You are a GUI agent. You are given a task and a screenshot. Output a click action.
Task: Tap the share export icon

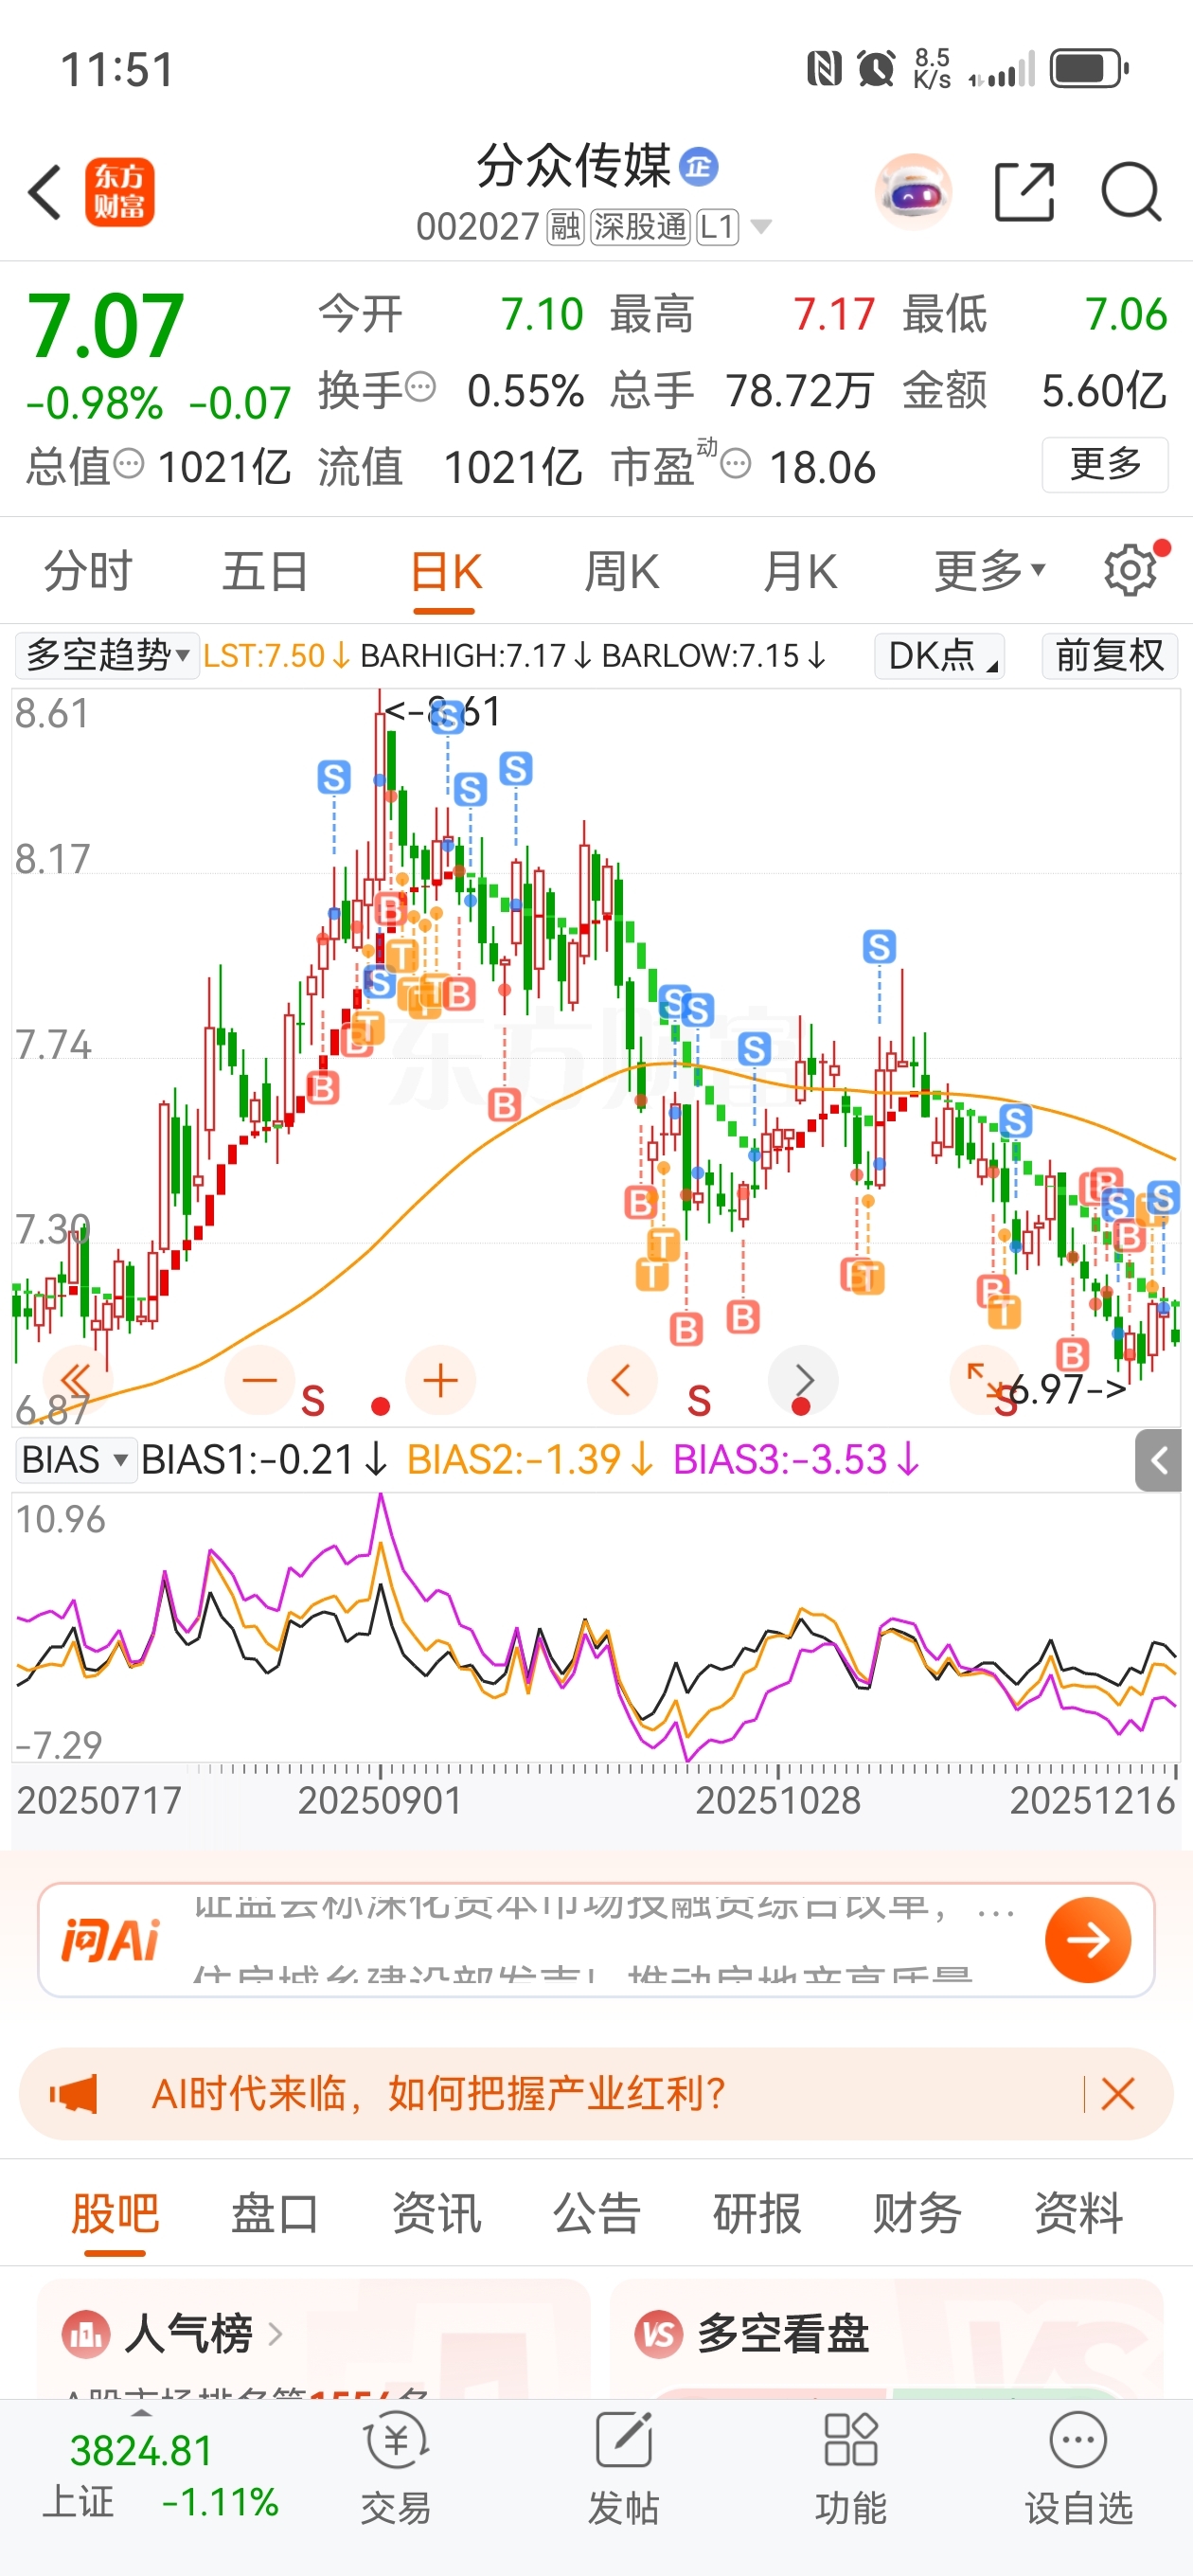pos(1025,191)
